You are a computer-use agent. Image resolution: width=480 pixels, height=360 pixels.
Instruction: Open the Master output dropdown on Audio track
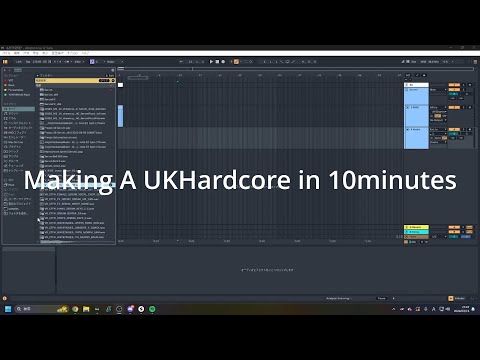pyautogui.click(x=438, y=142)
